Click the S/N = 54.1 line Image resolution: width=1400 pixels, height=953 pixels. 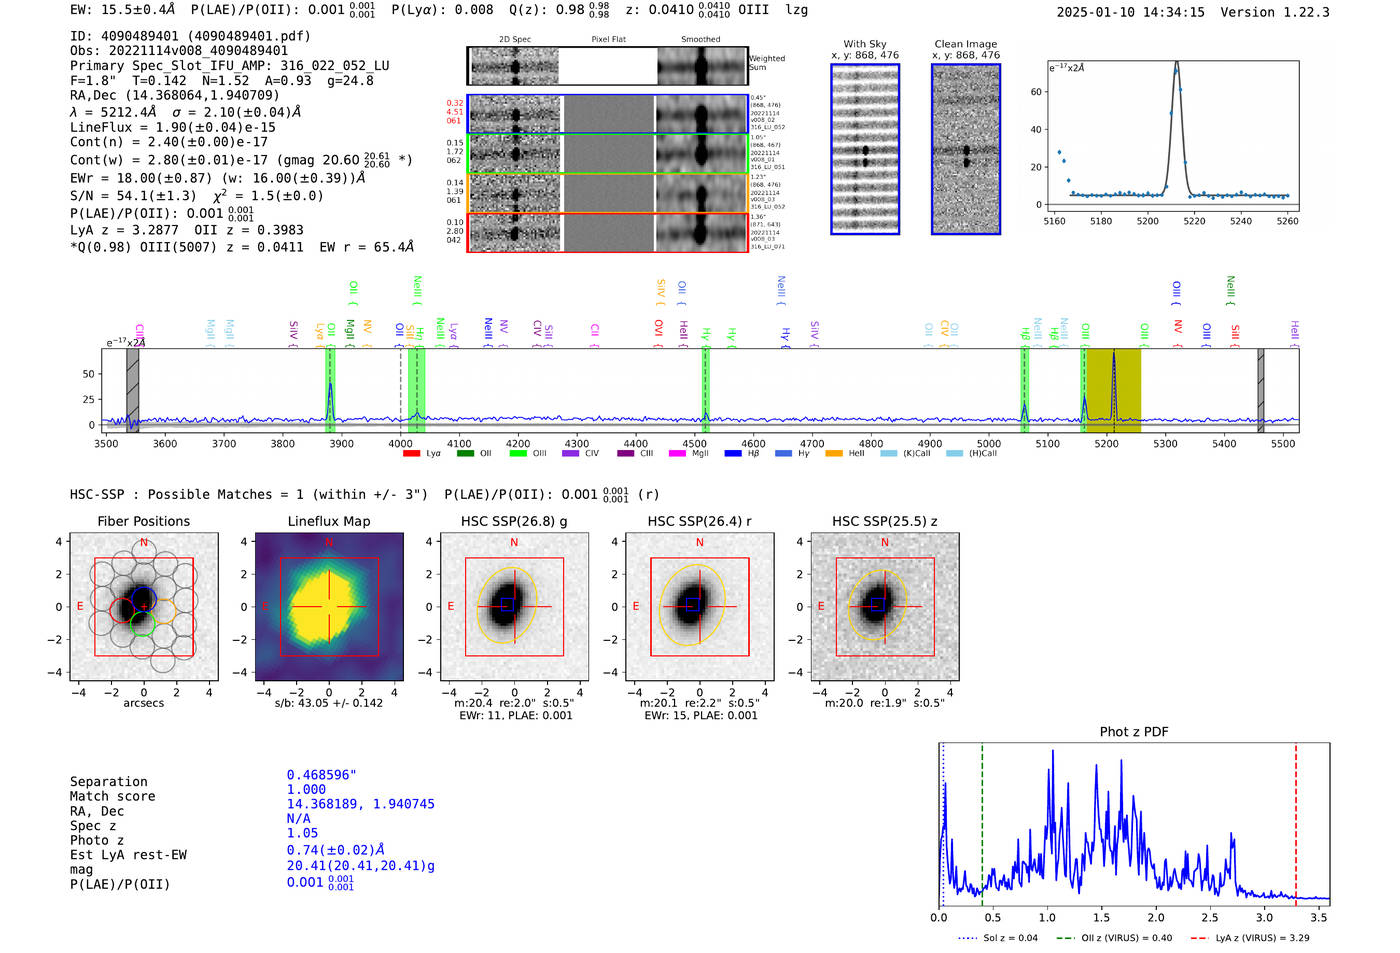[x=197, y=196]
